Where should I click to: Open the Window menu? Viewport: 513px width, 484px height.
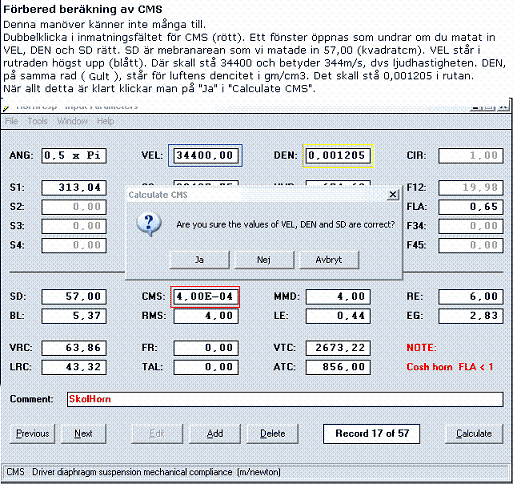pos(72,121)
